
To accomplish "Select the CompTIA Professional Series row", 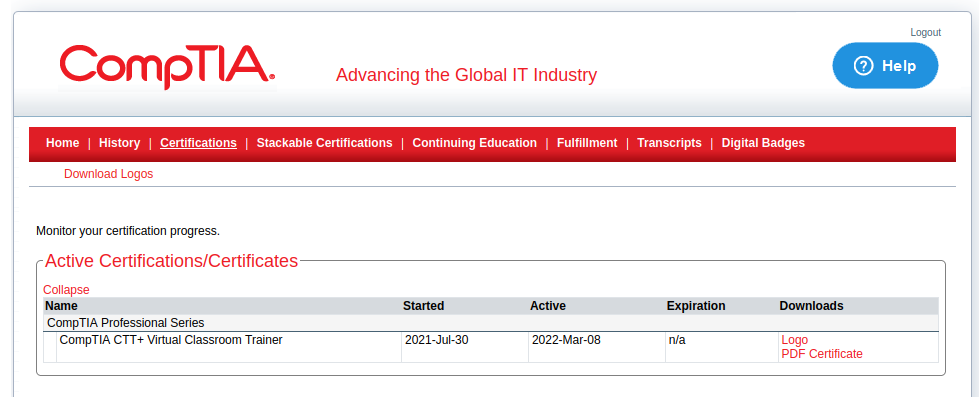I will click(491, 323).
